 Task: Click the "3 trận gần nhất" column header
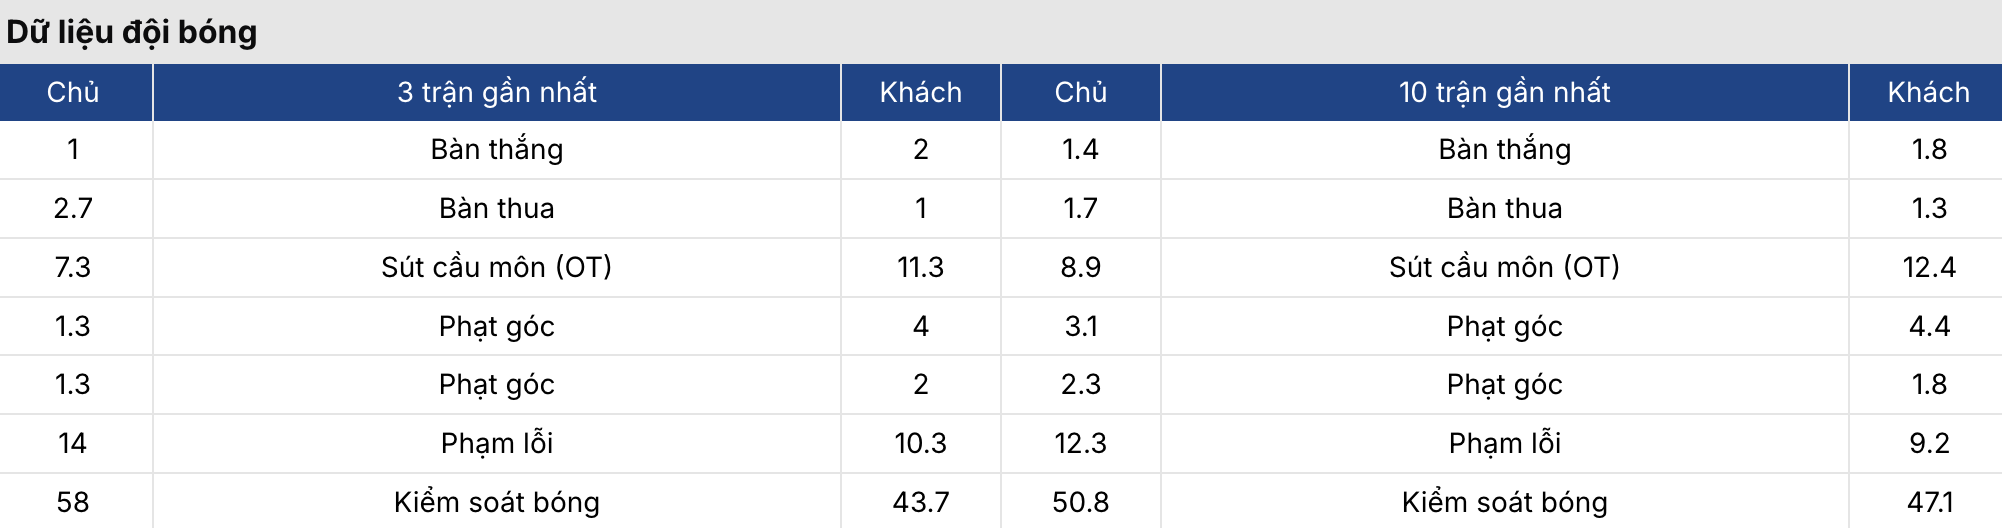coord(496,92)
